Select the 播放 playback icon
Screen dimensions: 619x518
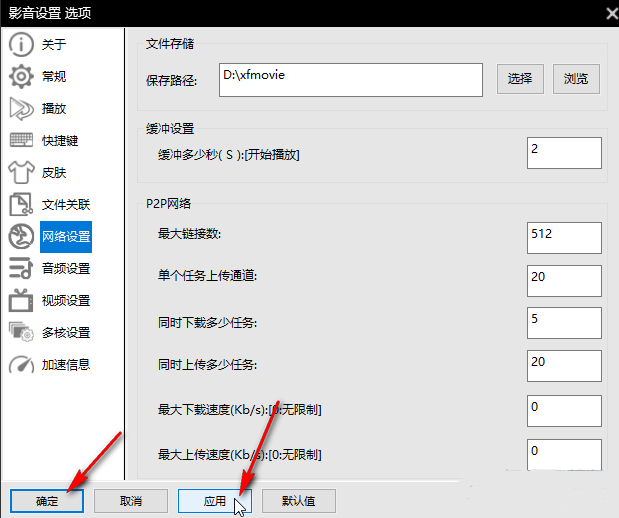tap(21, 108)
